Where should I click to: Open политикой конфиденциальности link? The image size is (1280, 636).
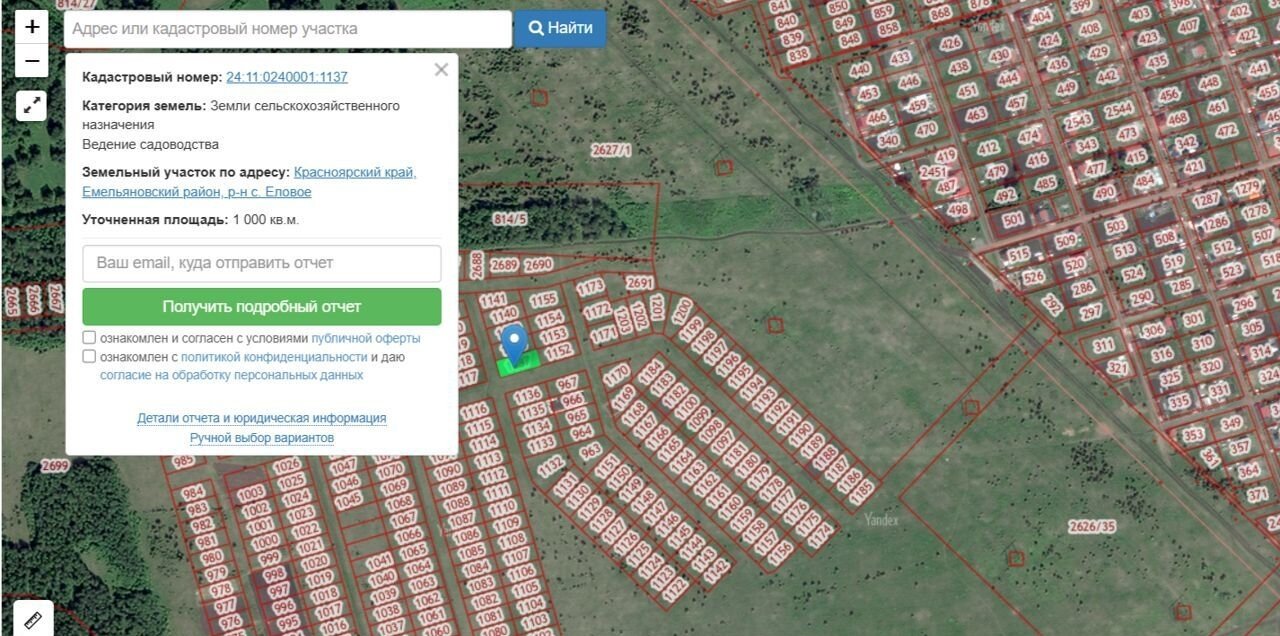coord(274,357)
